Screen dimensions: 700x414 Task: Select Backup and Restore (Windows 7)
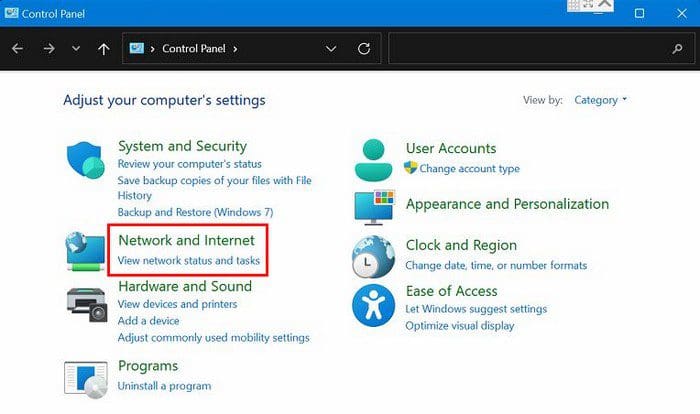tap(195, 212)
